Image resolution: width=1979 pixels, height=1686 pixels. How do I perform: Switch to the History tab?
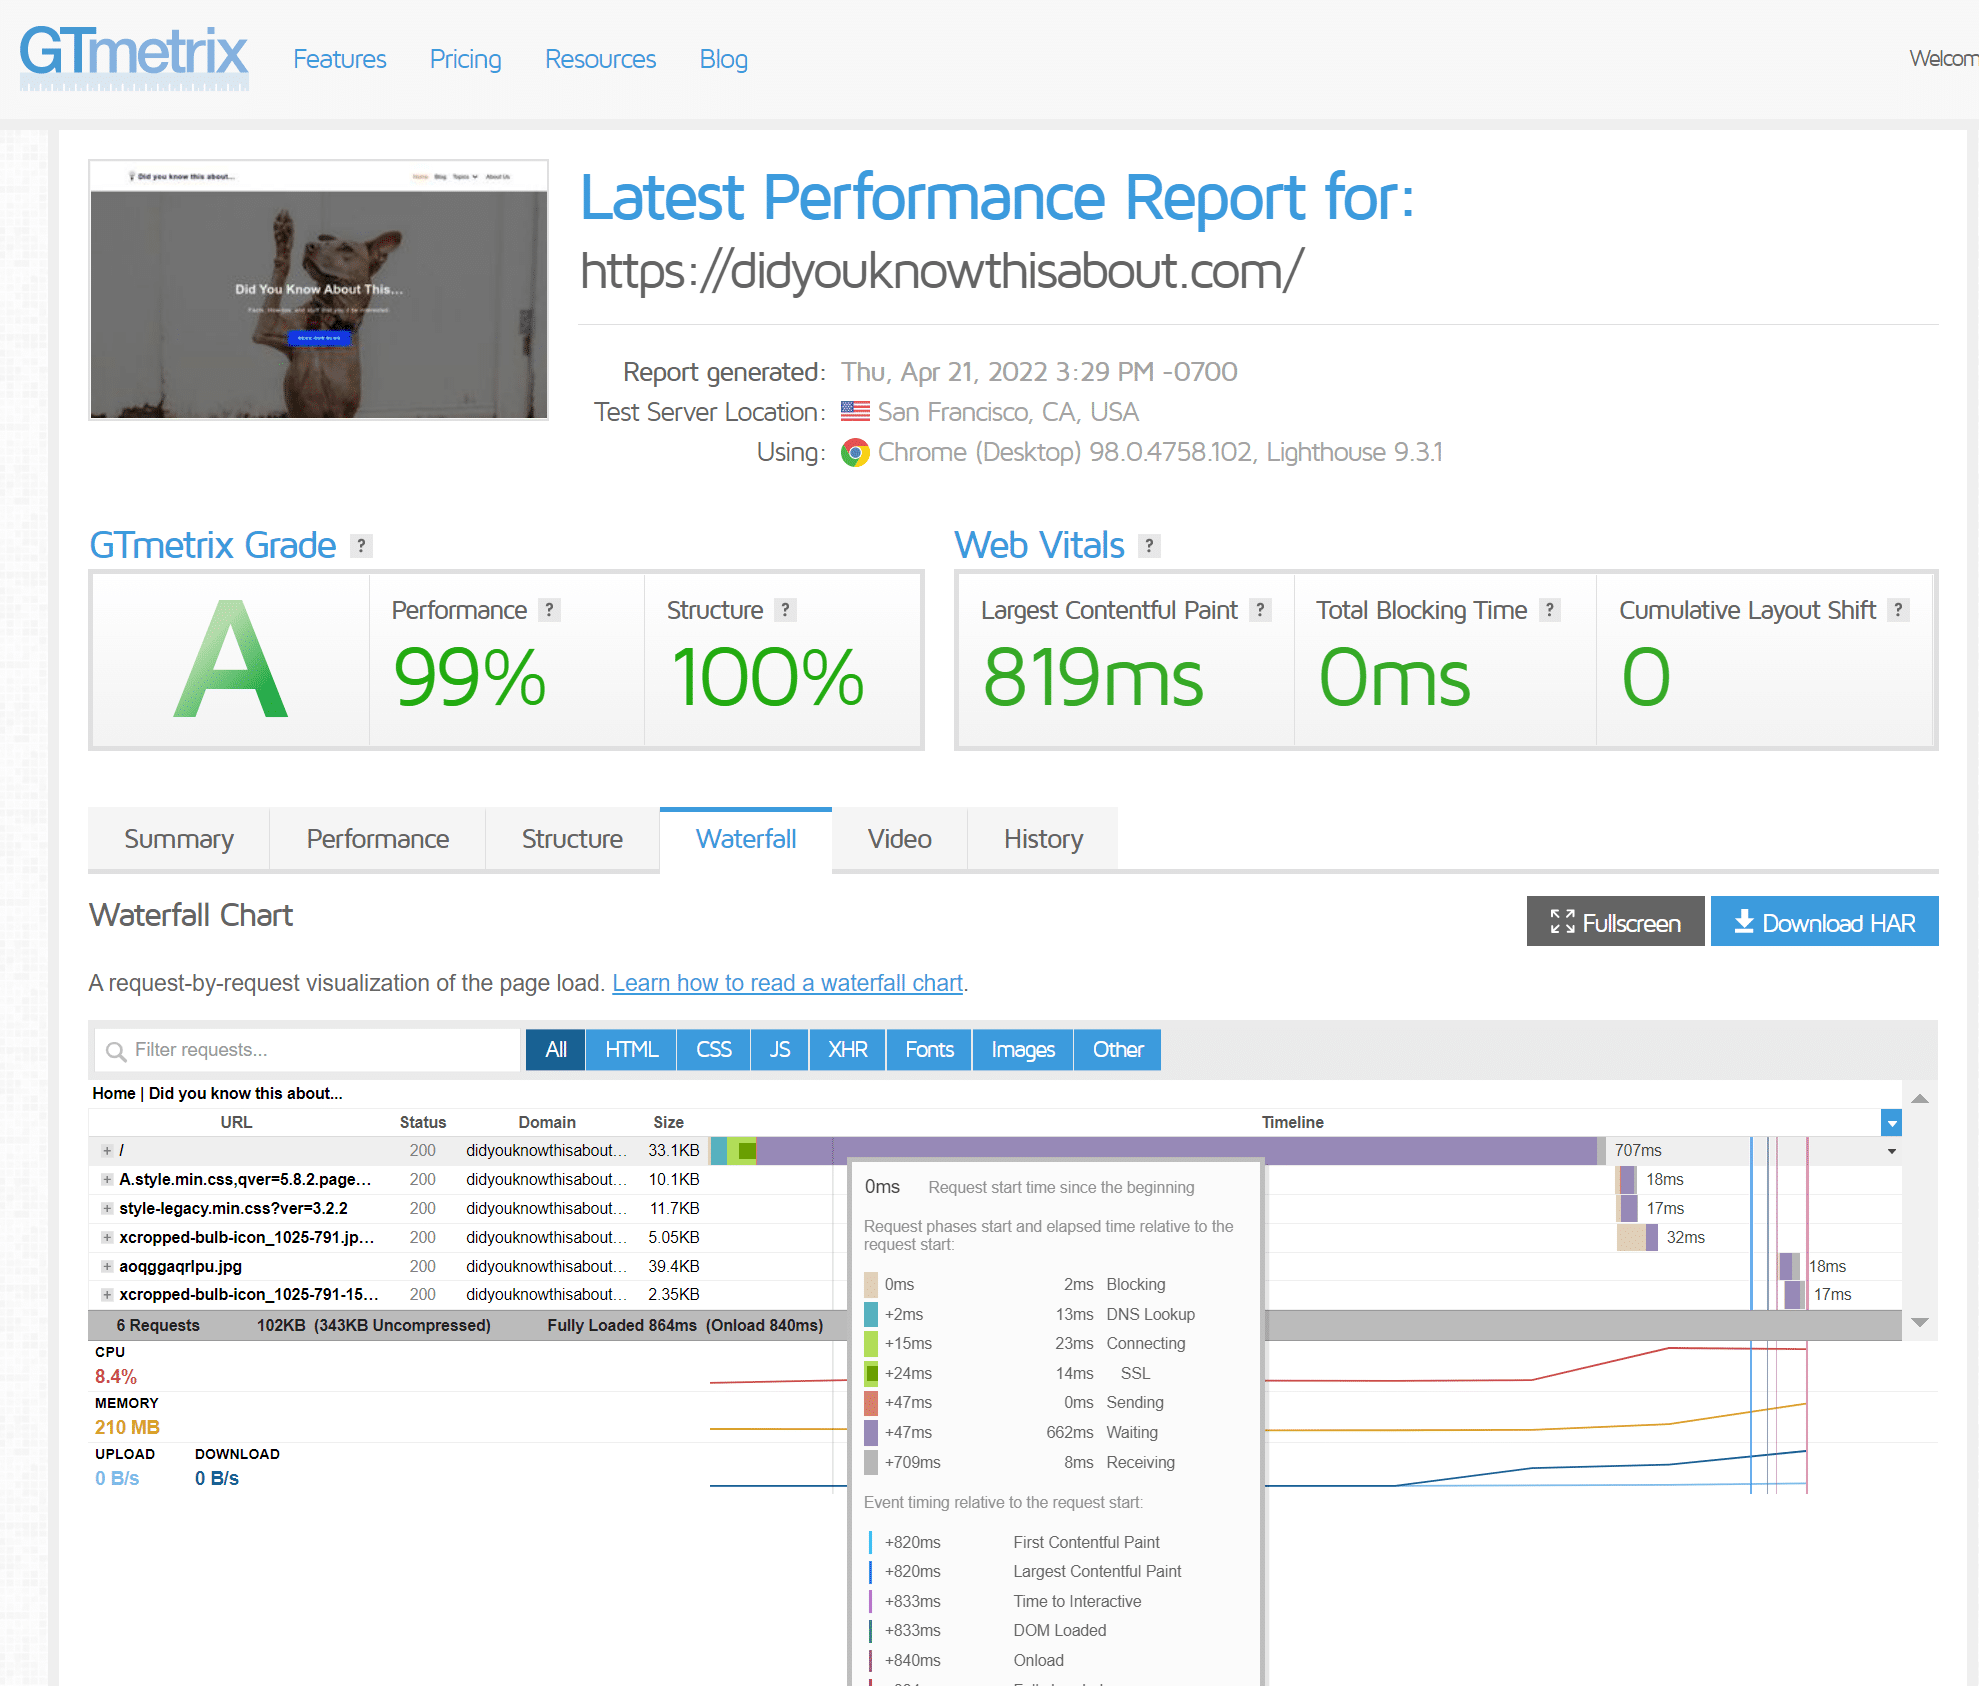[1042, 838]
